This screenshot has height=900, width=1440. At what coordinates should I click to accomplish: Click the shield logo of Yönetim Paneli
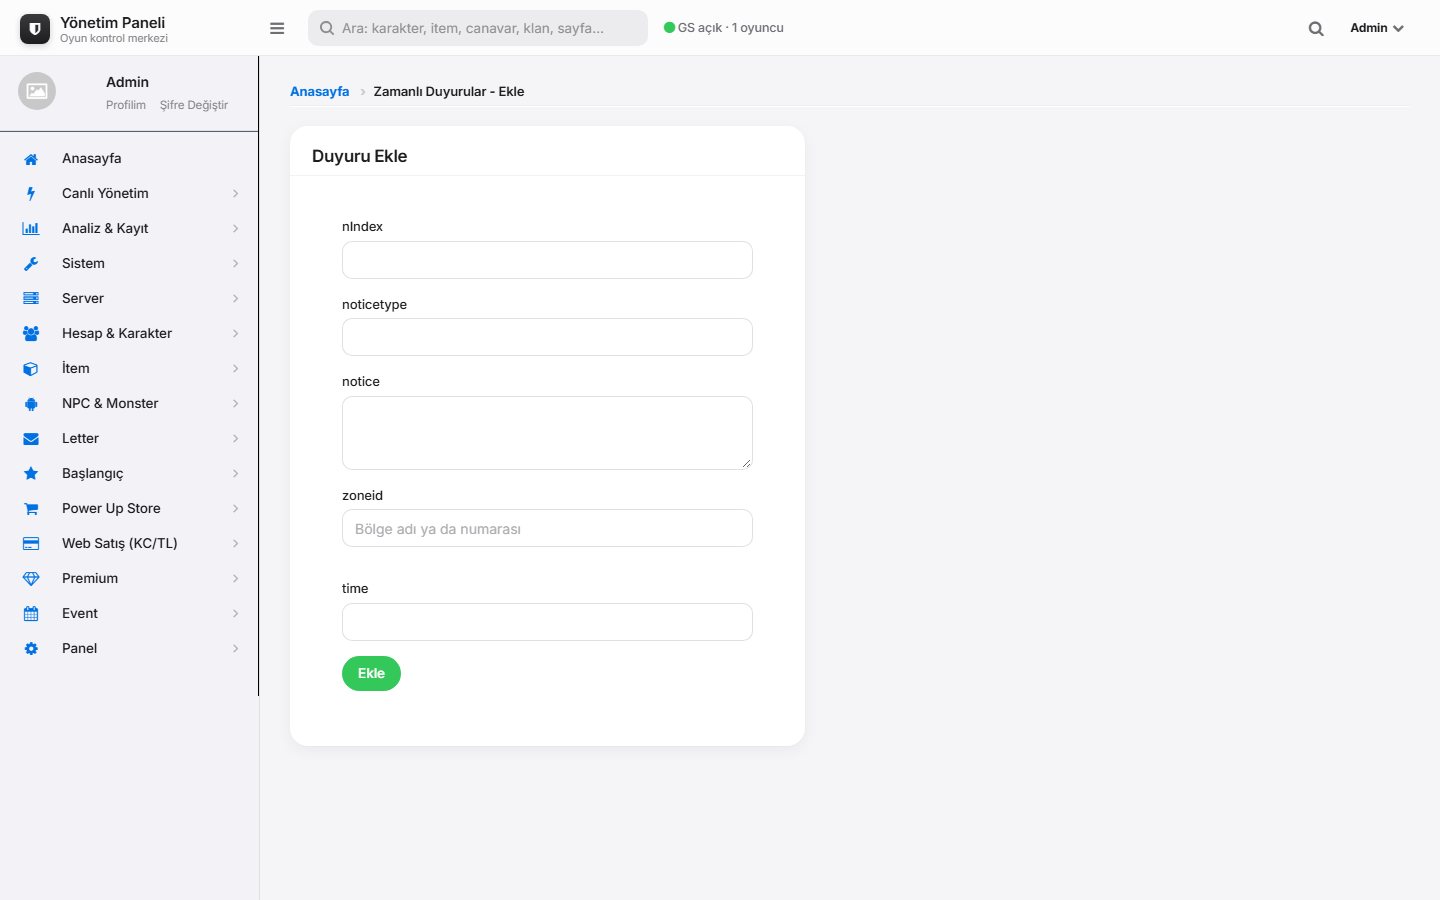(x=35, y=29)
